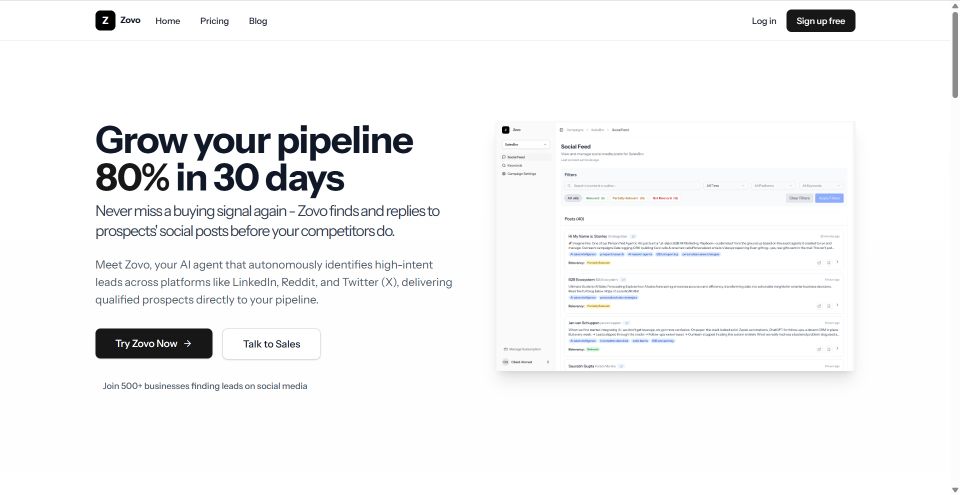Viewport: 960px width, 495px height.
Task: Click the scrollbar down arrow
Action: [x=954, y=489]
